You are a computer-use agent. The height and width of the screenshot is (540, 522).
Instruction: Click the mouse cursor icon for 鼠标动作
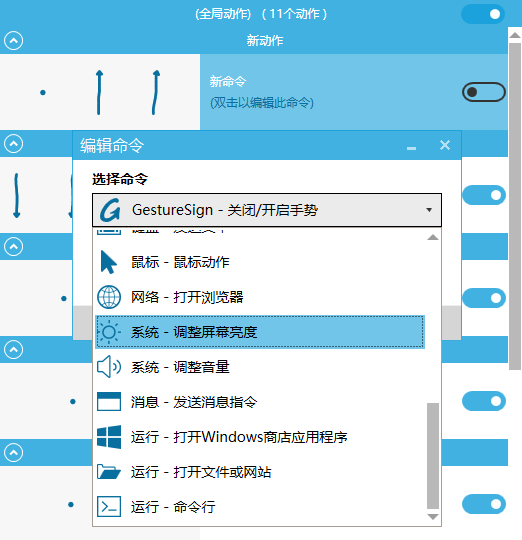(108, 262)
